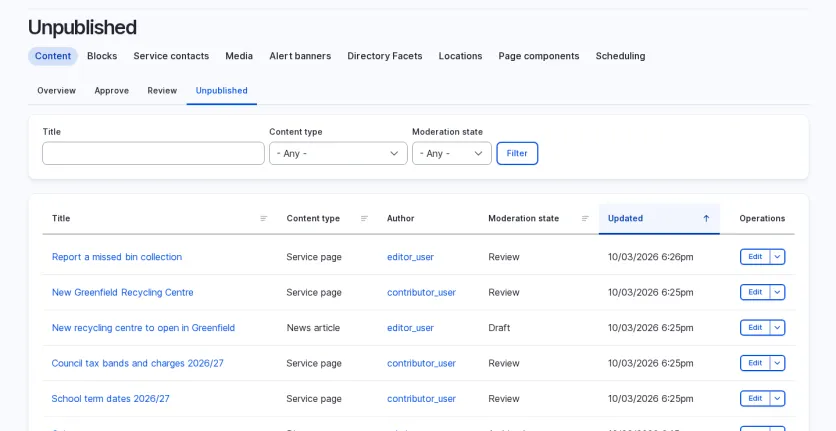The width and height of the screenshot is (836, 431).
Task: Click the Filter button
Action: tap(517, 154)
